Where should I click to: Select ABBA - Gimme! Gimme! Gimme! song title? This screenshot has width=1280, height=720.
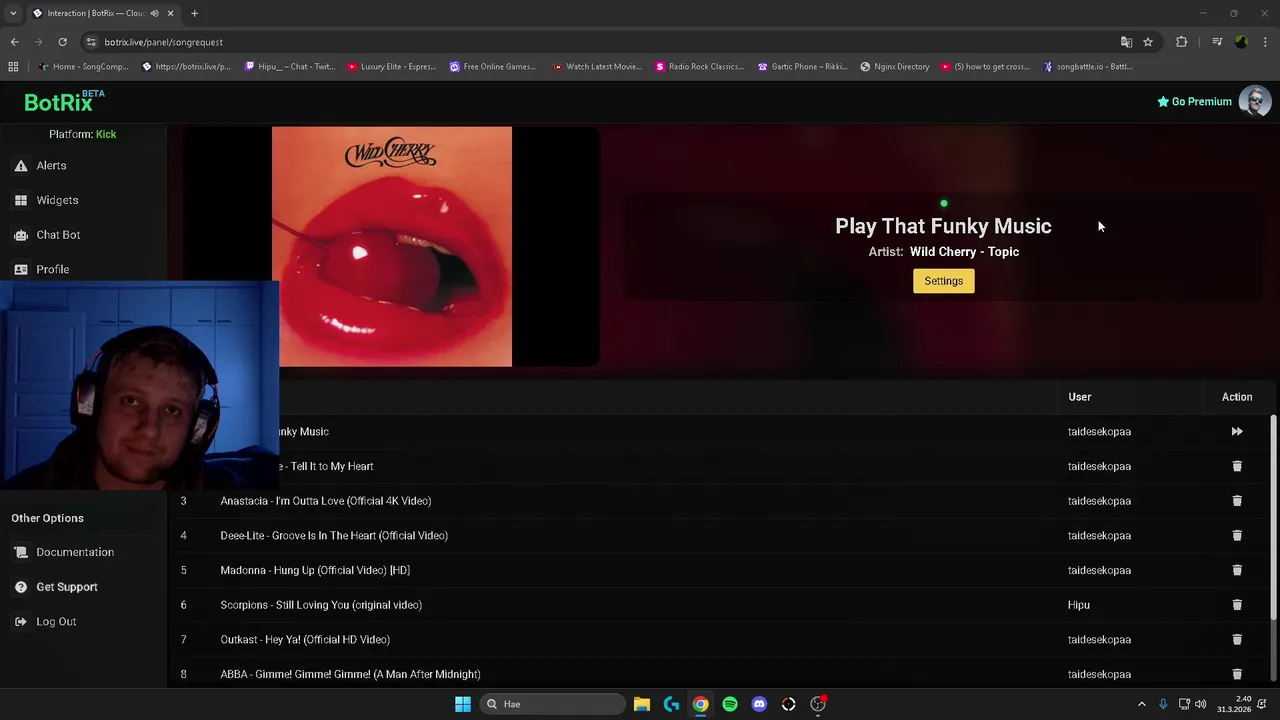click(x=350, y=674)
